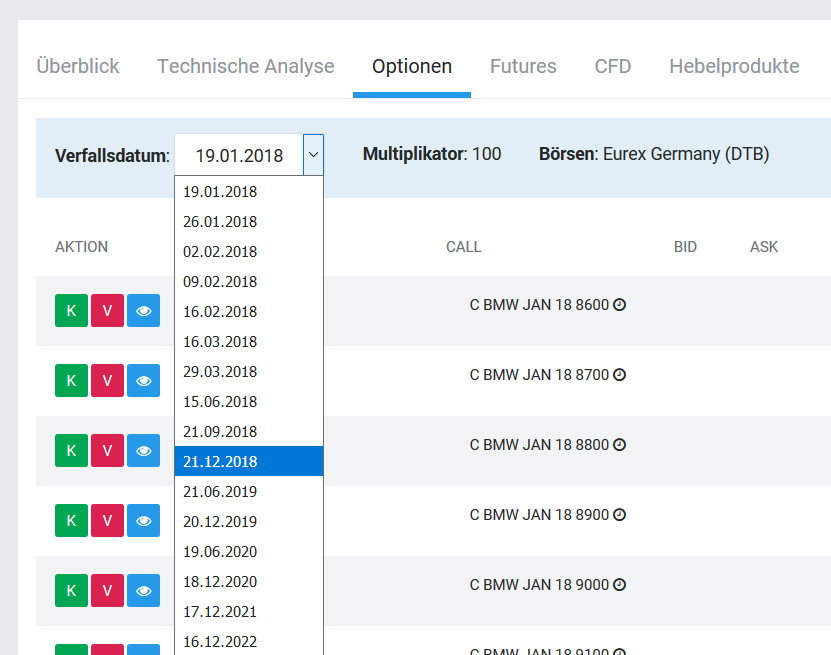Toggle eye watch icon for 8600 call

pyautogui.click(x=144, y=311)
